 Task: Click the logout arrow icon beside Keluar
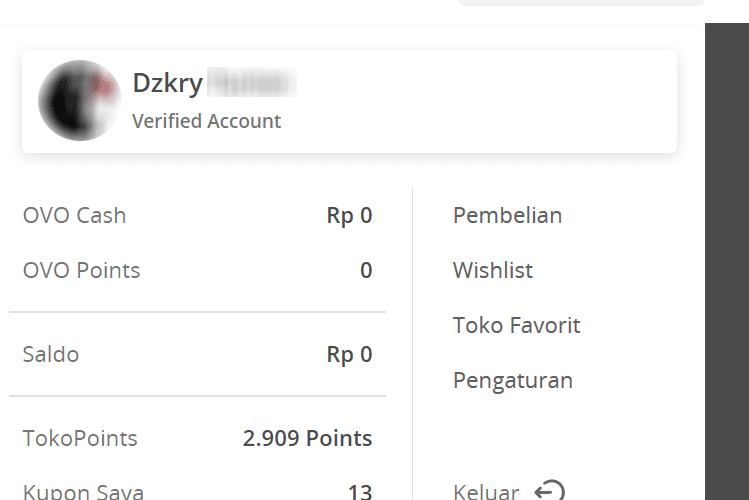coord(550,490)
